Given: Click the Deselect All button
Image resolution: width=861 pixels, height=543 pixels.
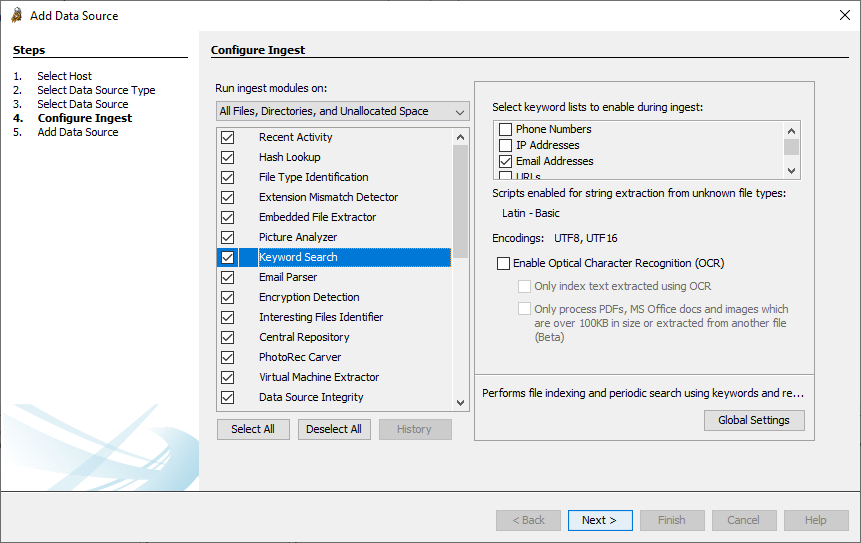Looking at the screenshot, I should pos(334,429).
